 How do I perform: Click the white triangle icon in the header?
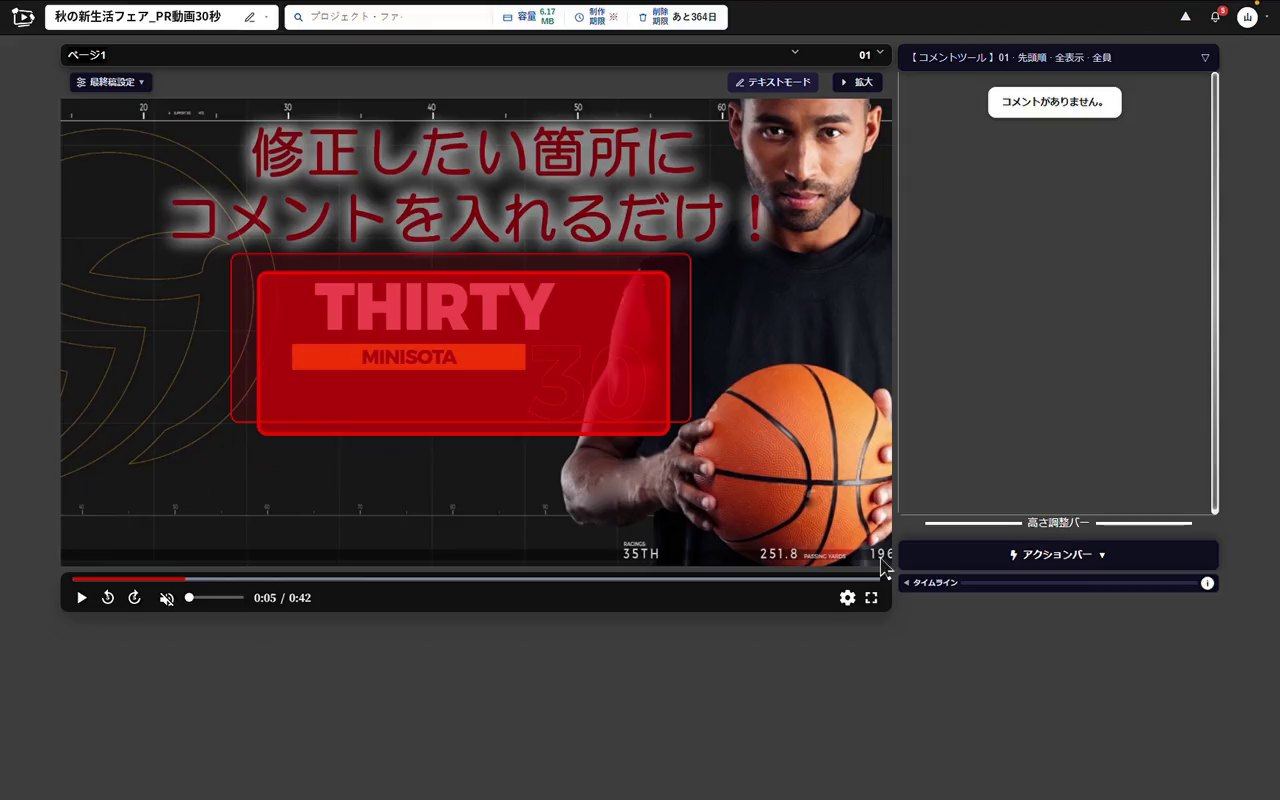[1186, 17]
